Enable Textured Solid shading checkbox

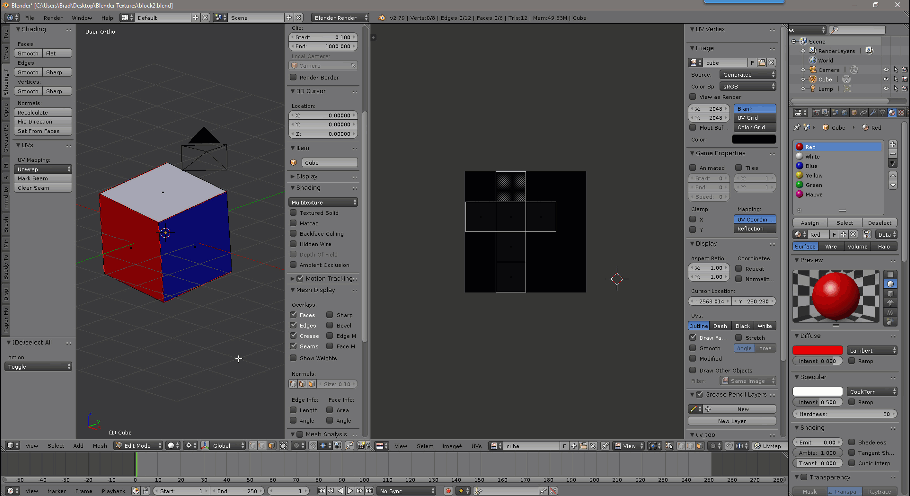click(293, 213)
